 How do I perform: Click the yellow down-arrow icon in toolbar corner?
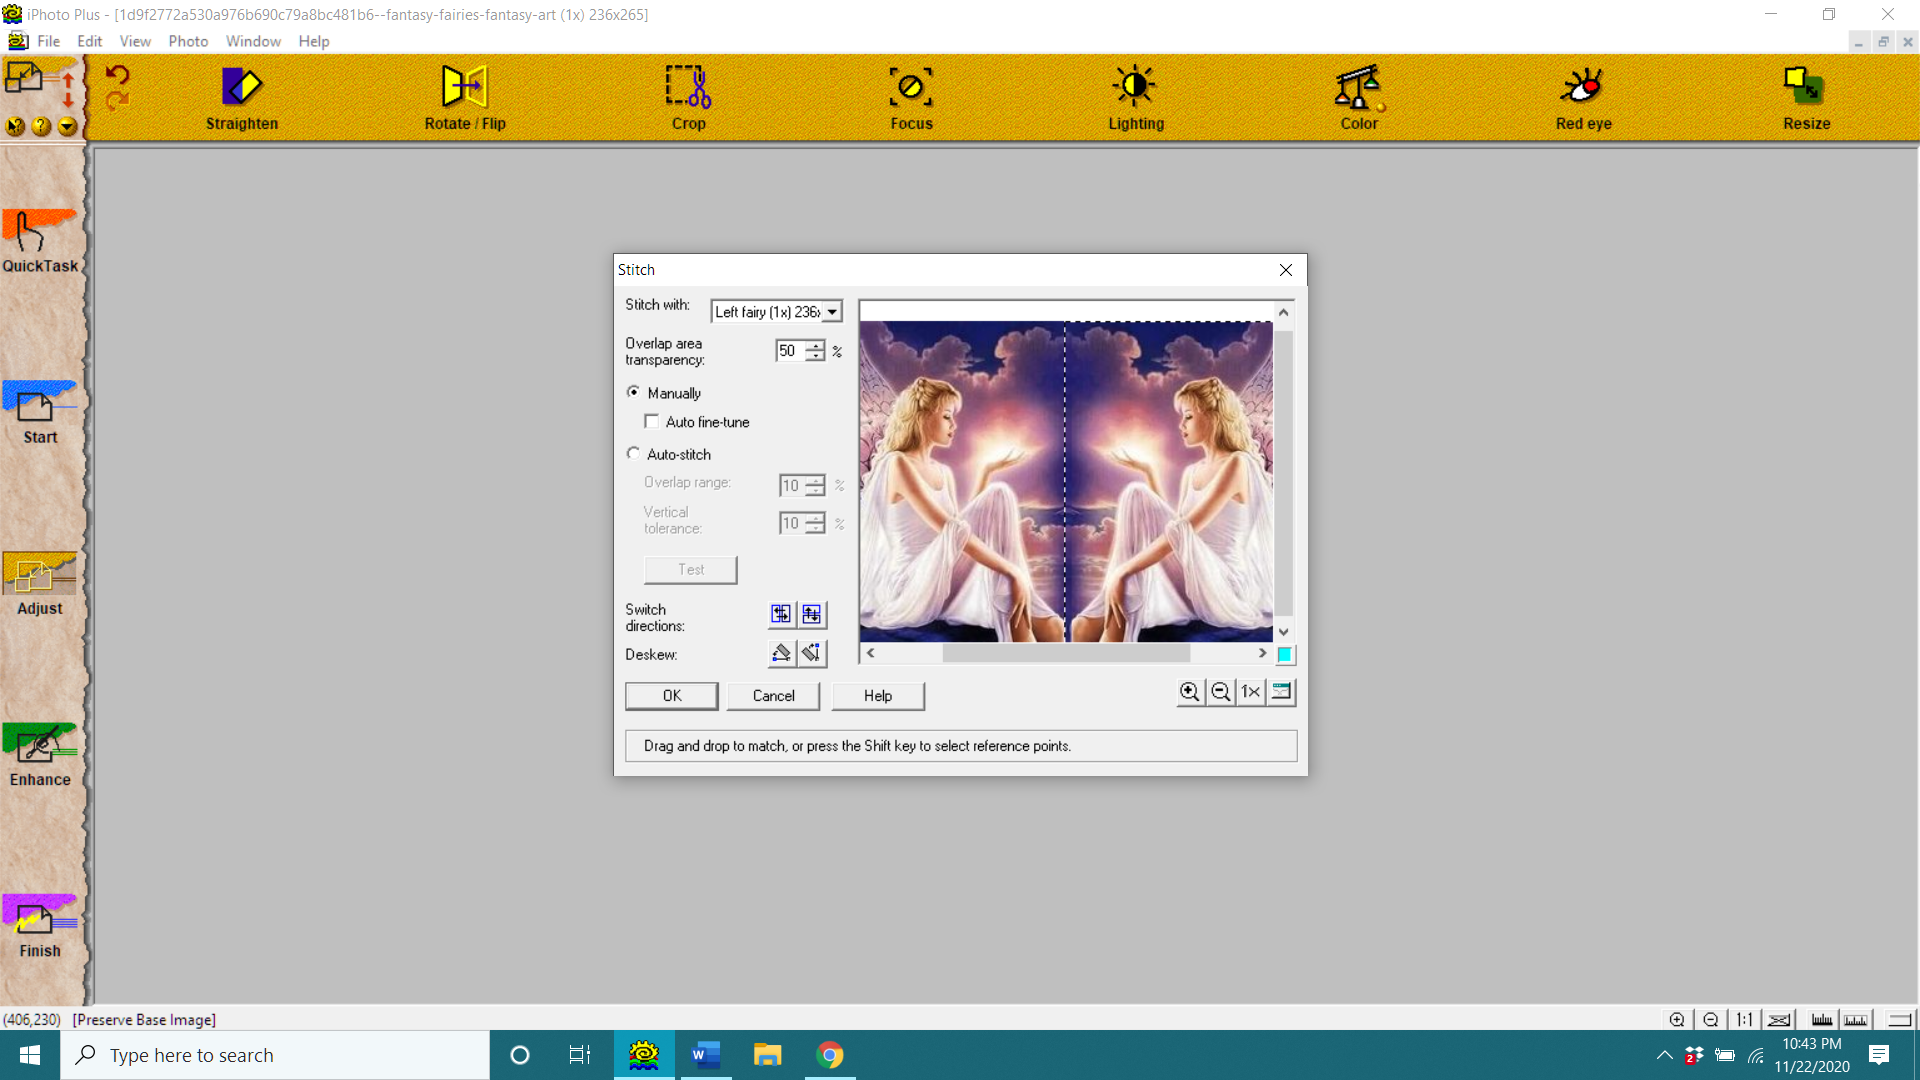click(67, 126)
